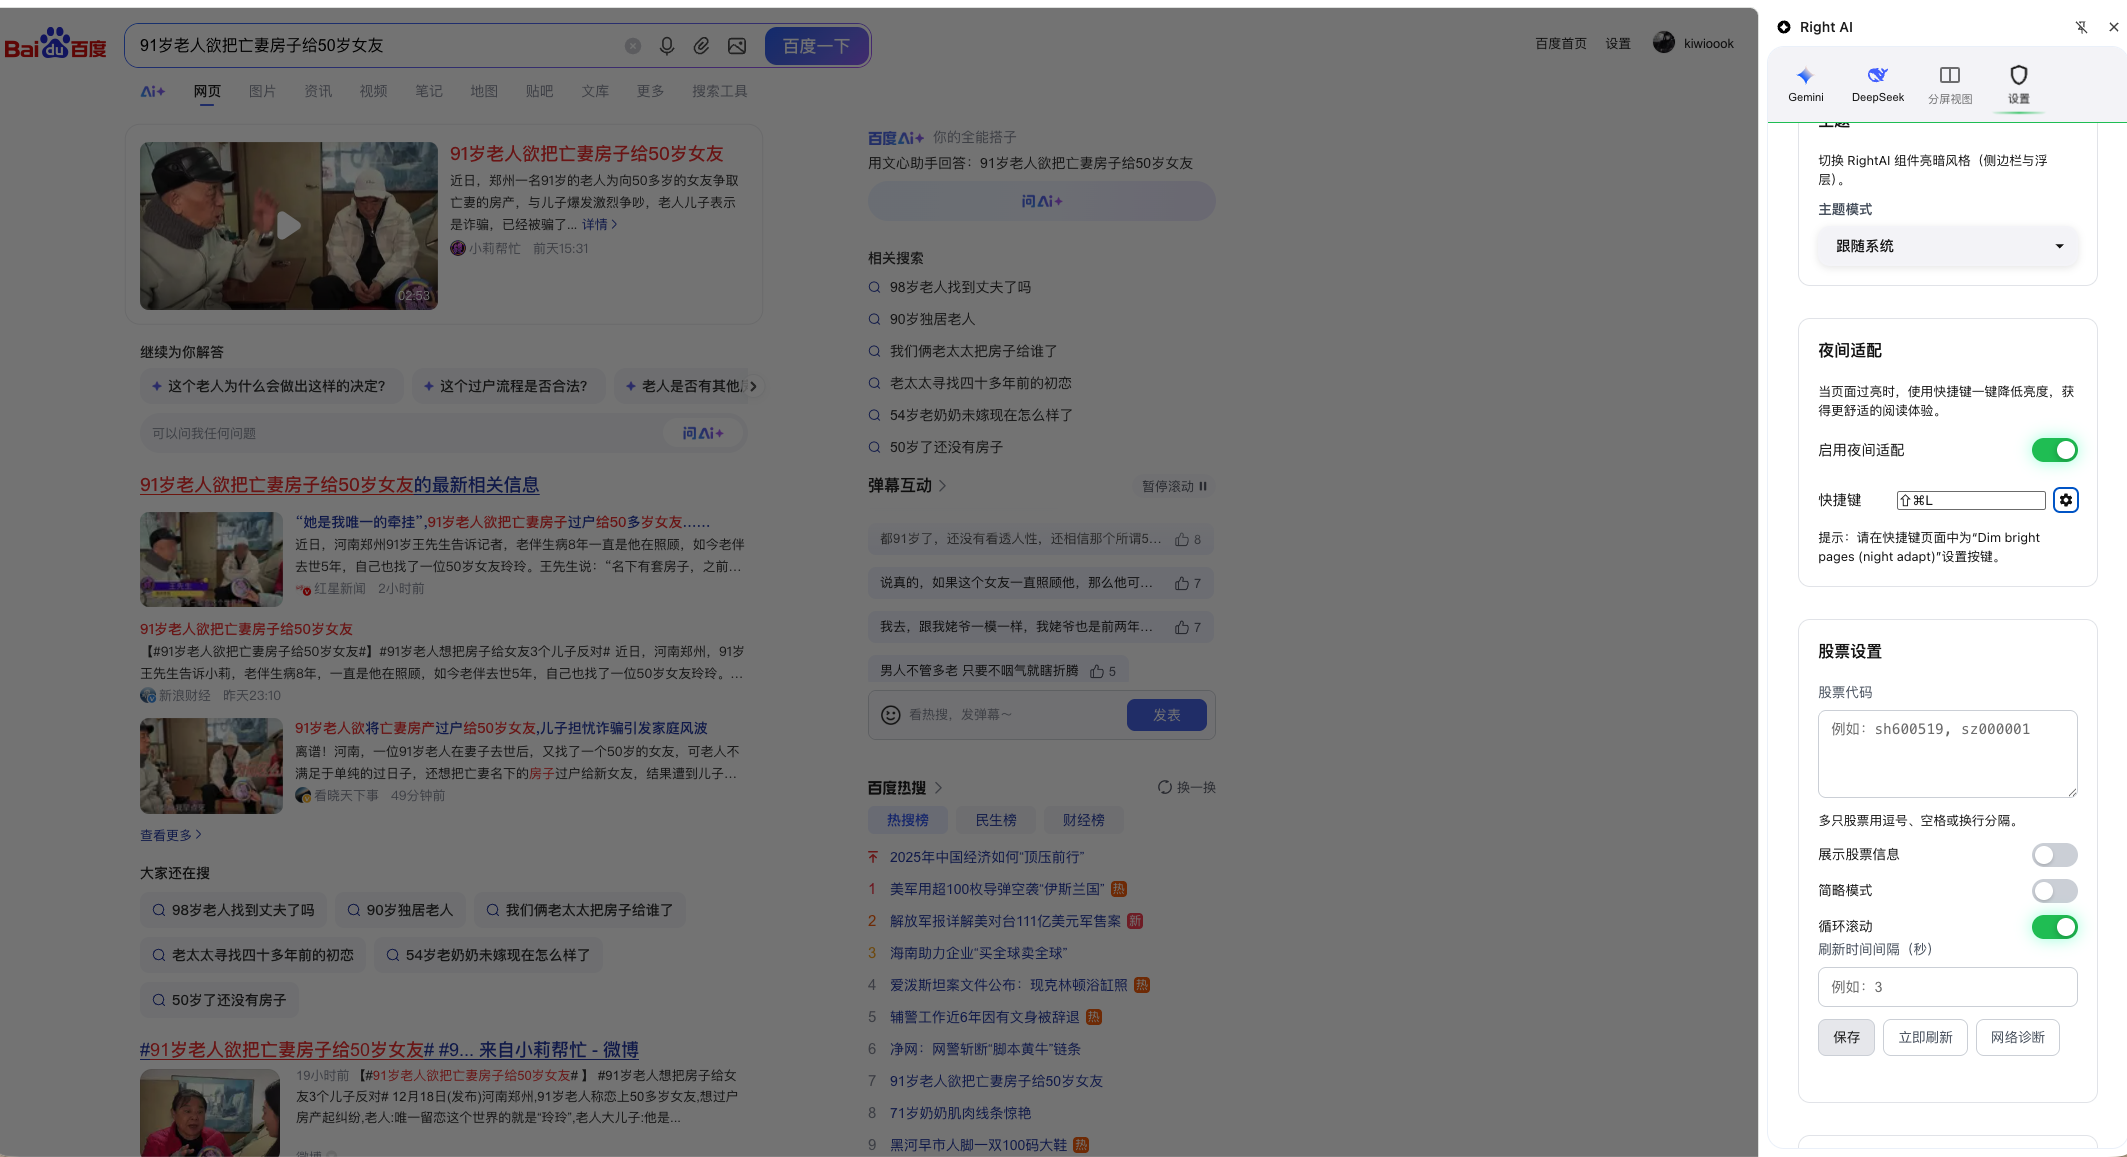
Task: Switch to the 资讯 tab
Action: click(318, 91)
